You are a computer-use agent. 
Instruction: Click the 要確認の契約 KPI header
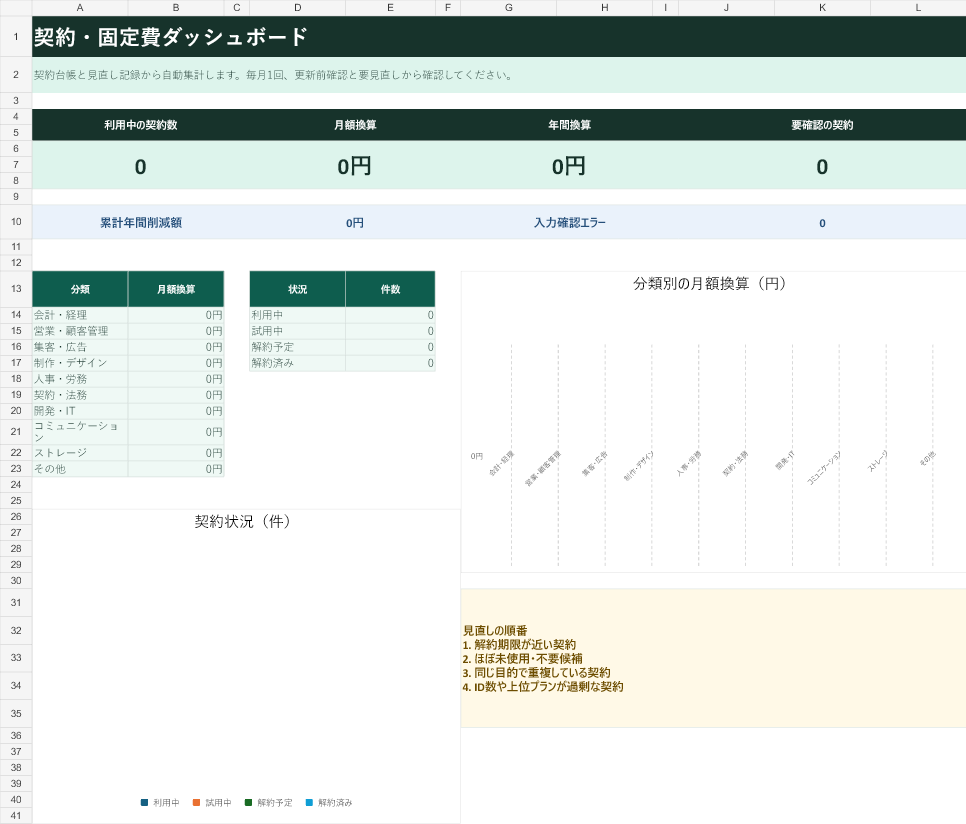pos(822,125)
